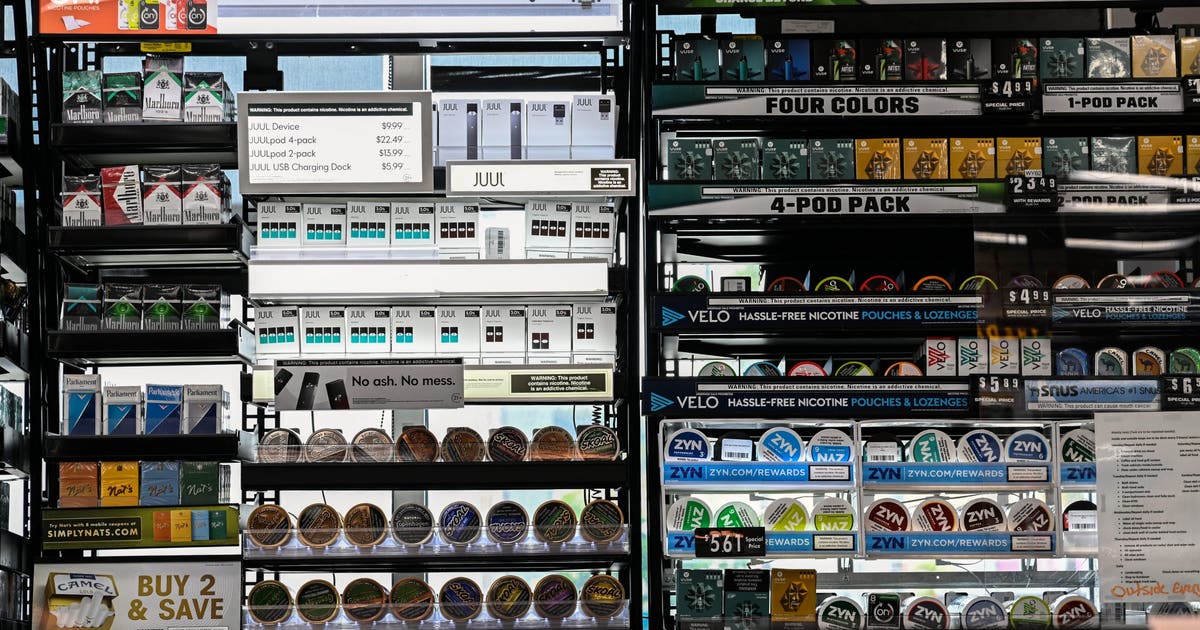The height and width of the screenshot is (630, 1200).
Task: Select the "1-POD PACK" shelf label
Action: (1112, 98)
